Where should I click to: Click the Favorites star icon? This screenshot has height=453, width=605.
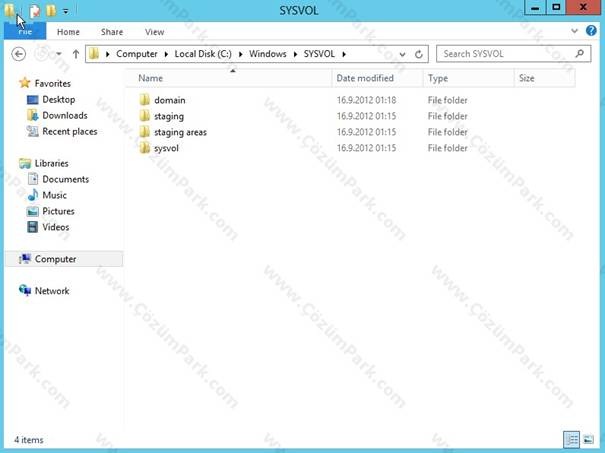(x=25, y=83)
